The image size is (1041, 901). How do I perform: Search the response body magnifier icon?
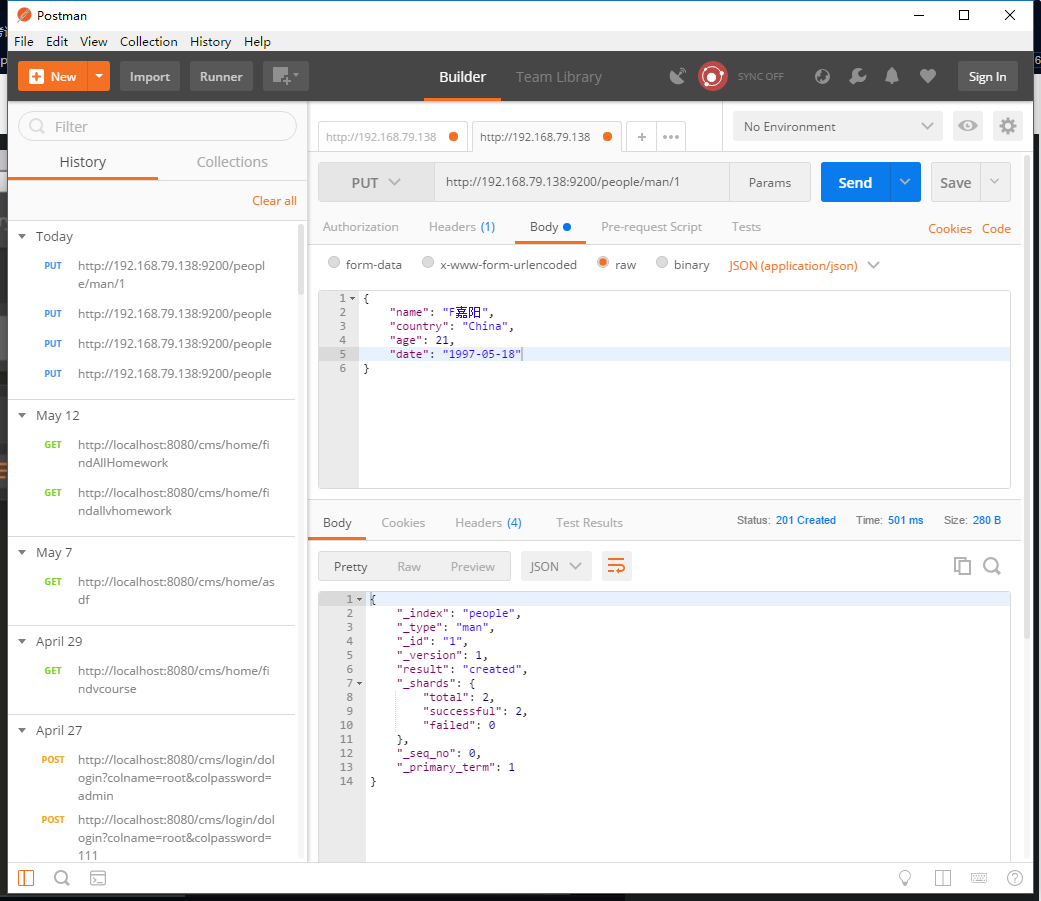tap(992, 566)
